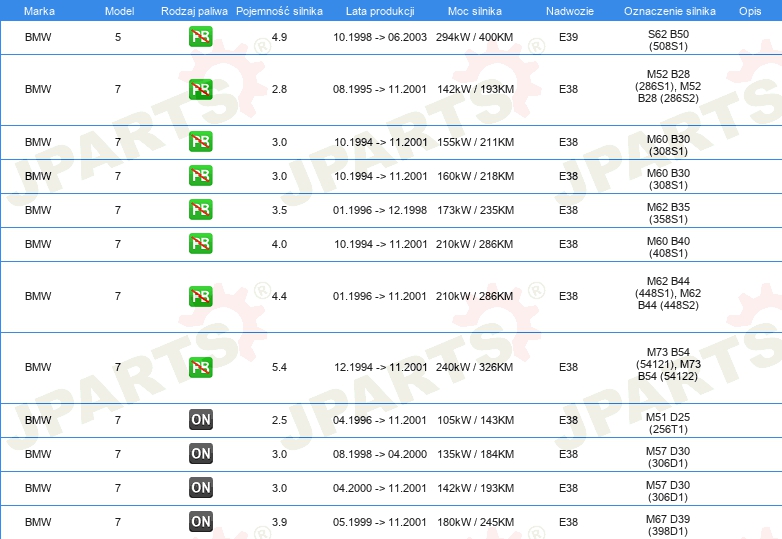Click the ON diesel icon in the 135kW / 184KM row

(x=200, y=454)
